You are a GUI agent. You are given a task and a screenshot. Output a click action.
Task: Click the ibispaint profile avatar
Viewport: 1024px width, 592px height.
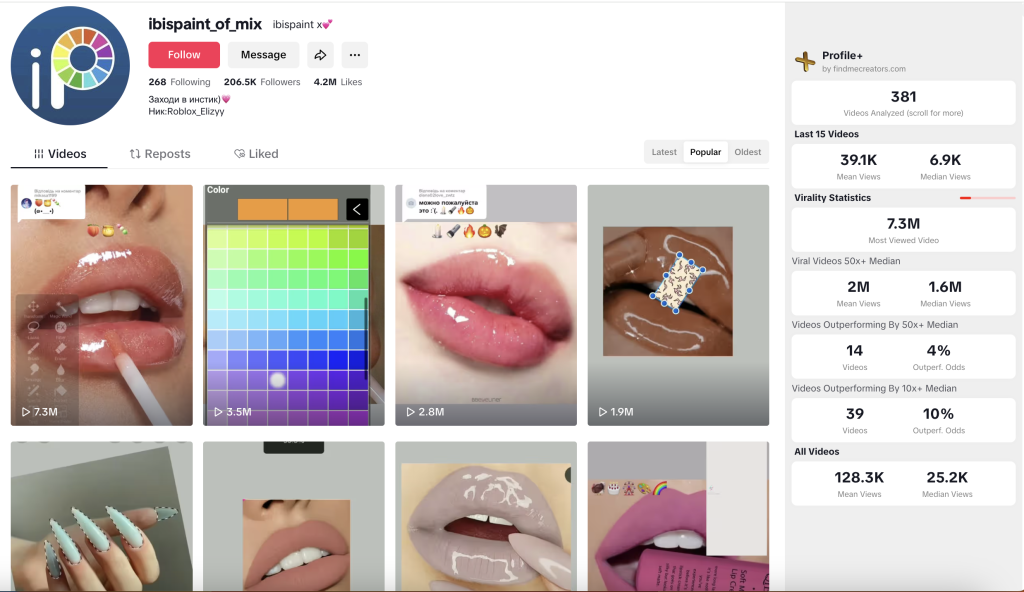[x=70, y=65]
